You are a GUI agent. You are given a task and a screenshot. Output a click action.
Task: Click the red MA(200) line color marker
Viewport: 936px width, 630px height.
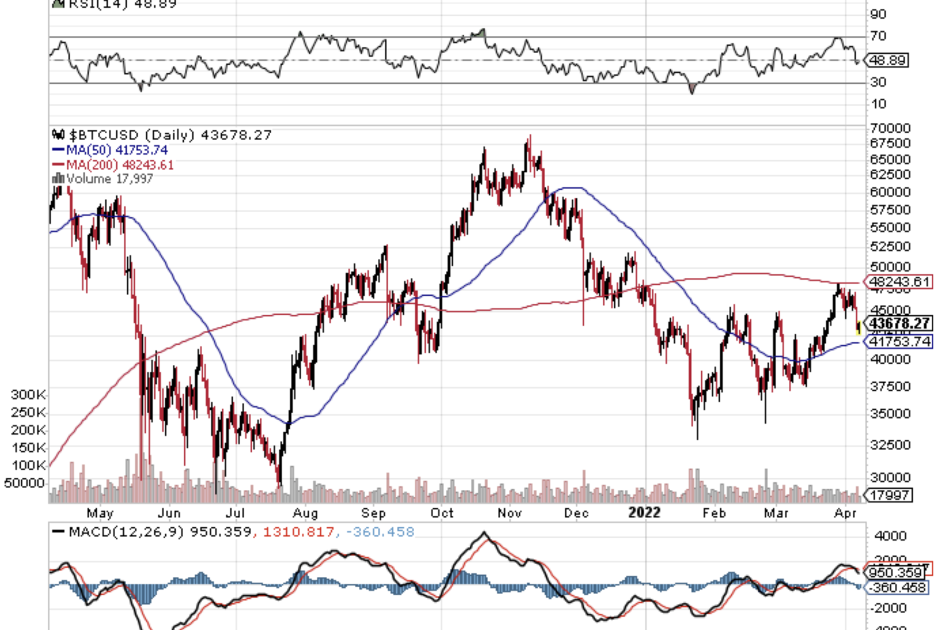pyautogui.click(x=56, y=165)
